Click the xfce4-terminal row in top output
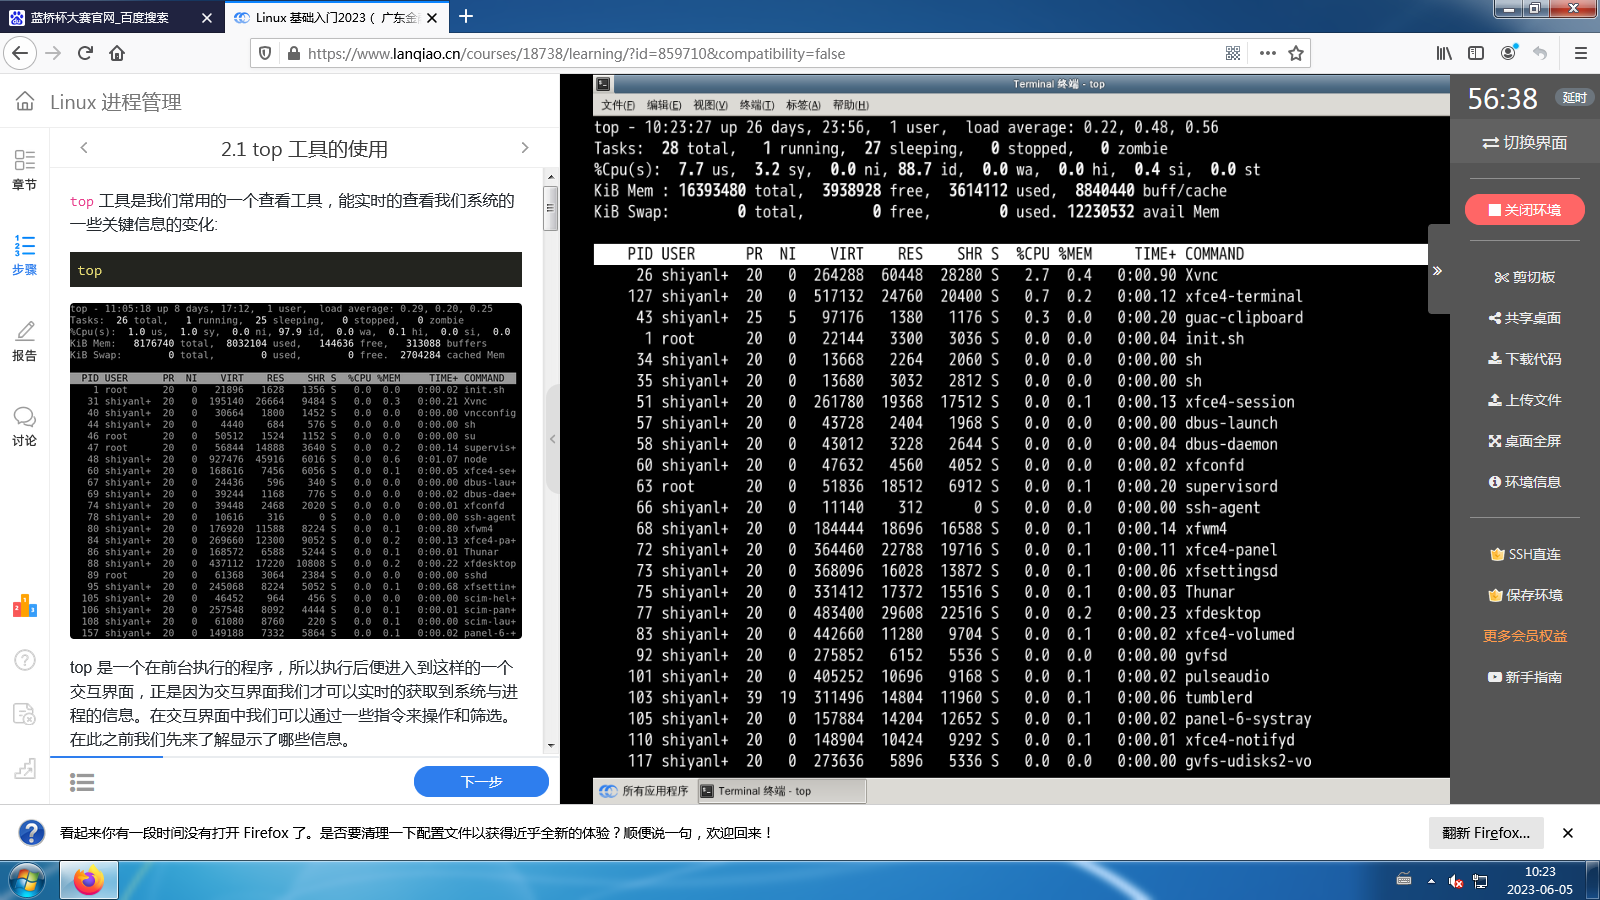Screen dimensions: 1600x900 pos(1010,296)
